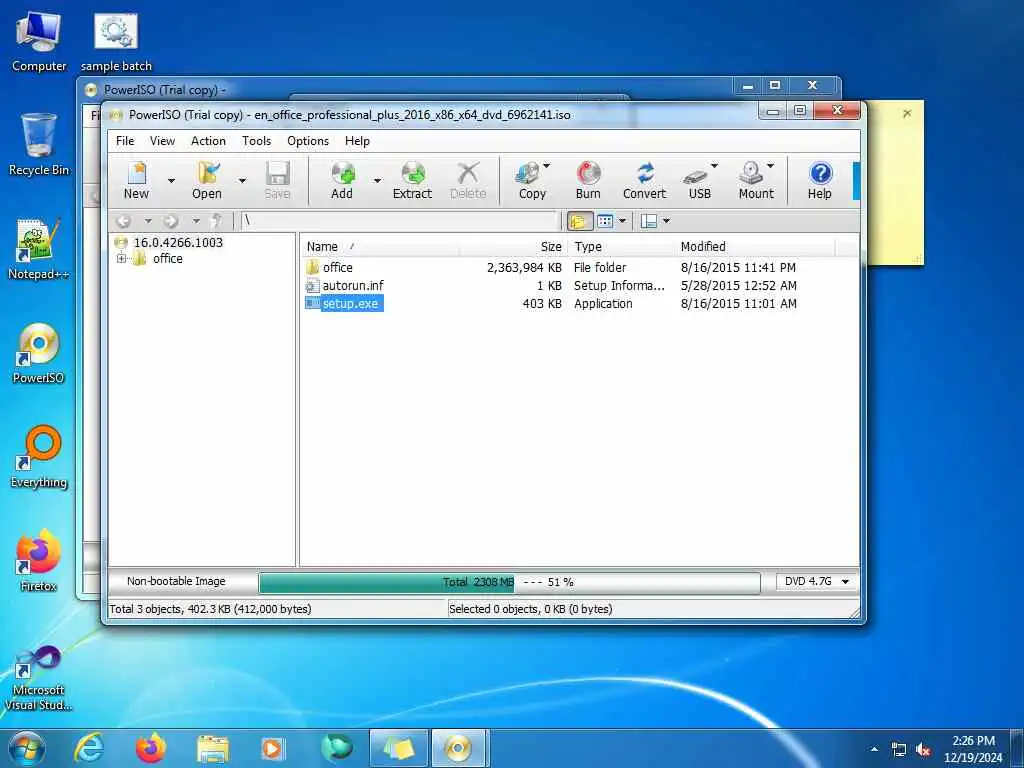Close the yellow sticky note
The image size is (1024, 768).
pos(906,114)
